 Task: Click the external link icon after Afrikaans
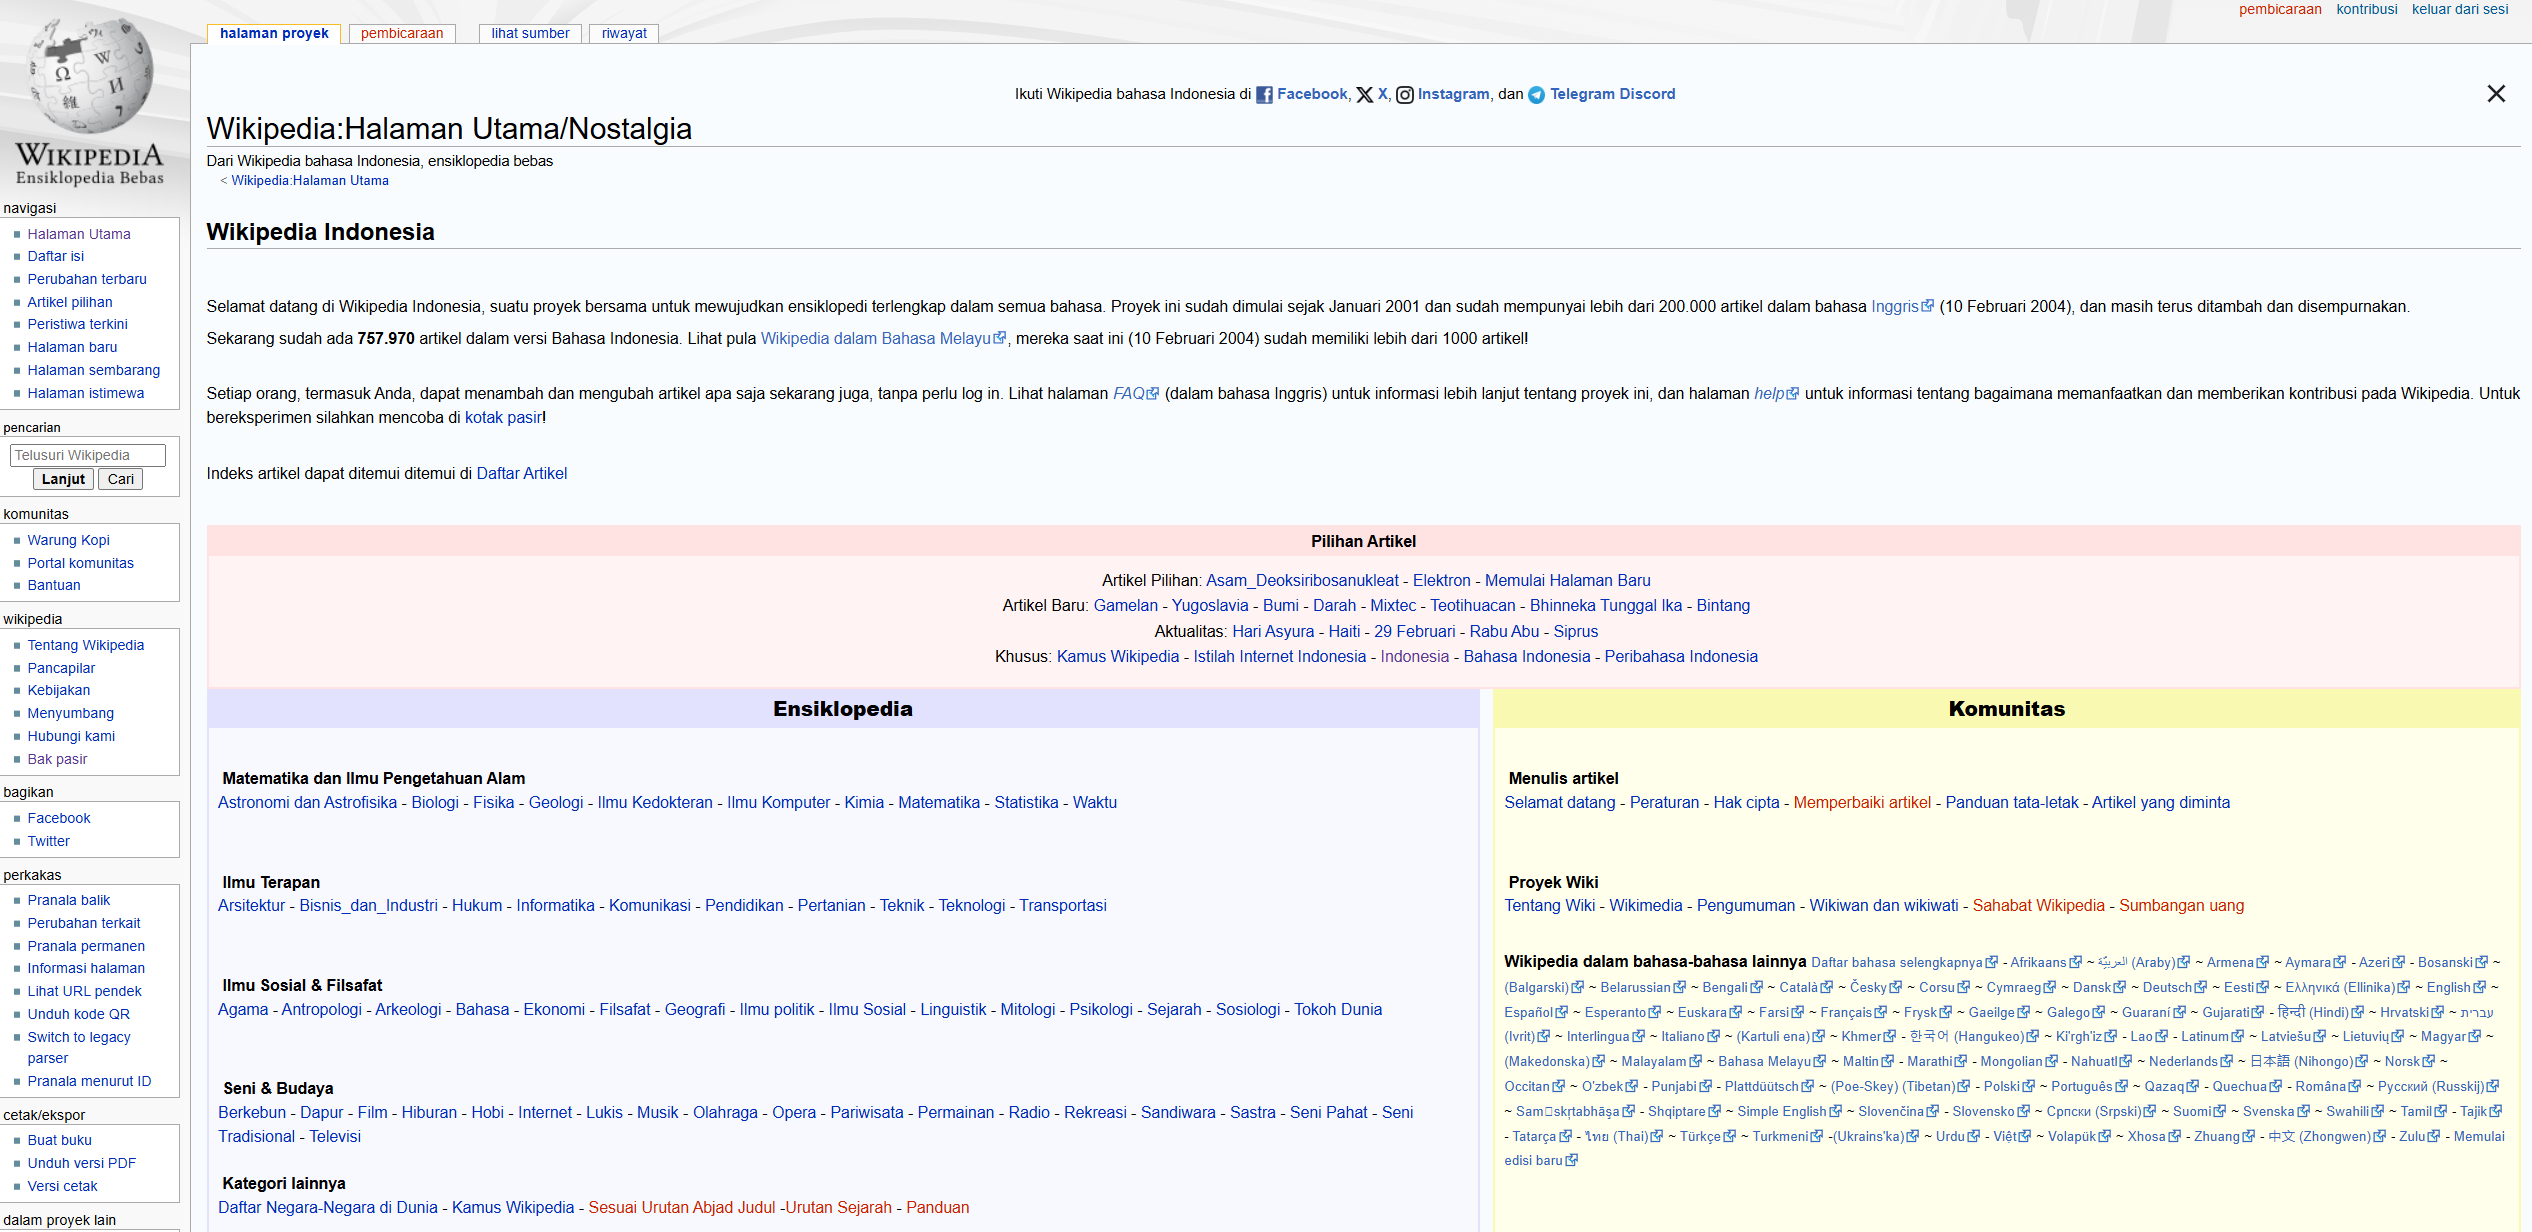click(x=2077, y=961)
